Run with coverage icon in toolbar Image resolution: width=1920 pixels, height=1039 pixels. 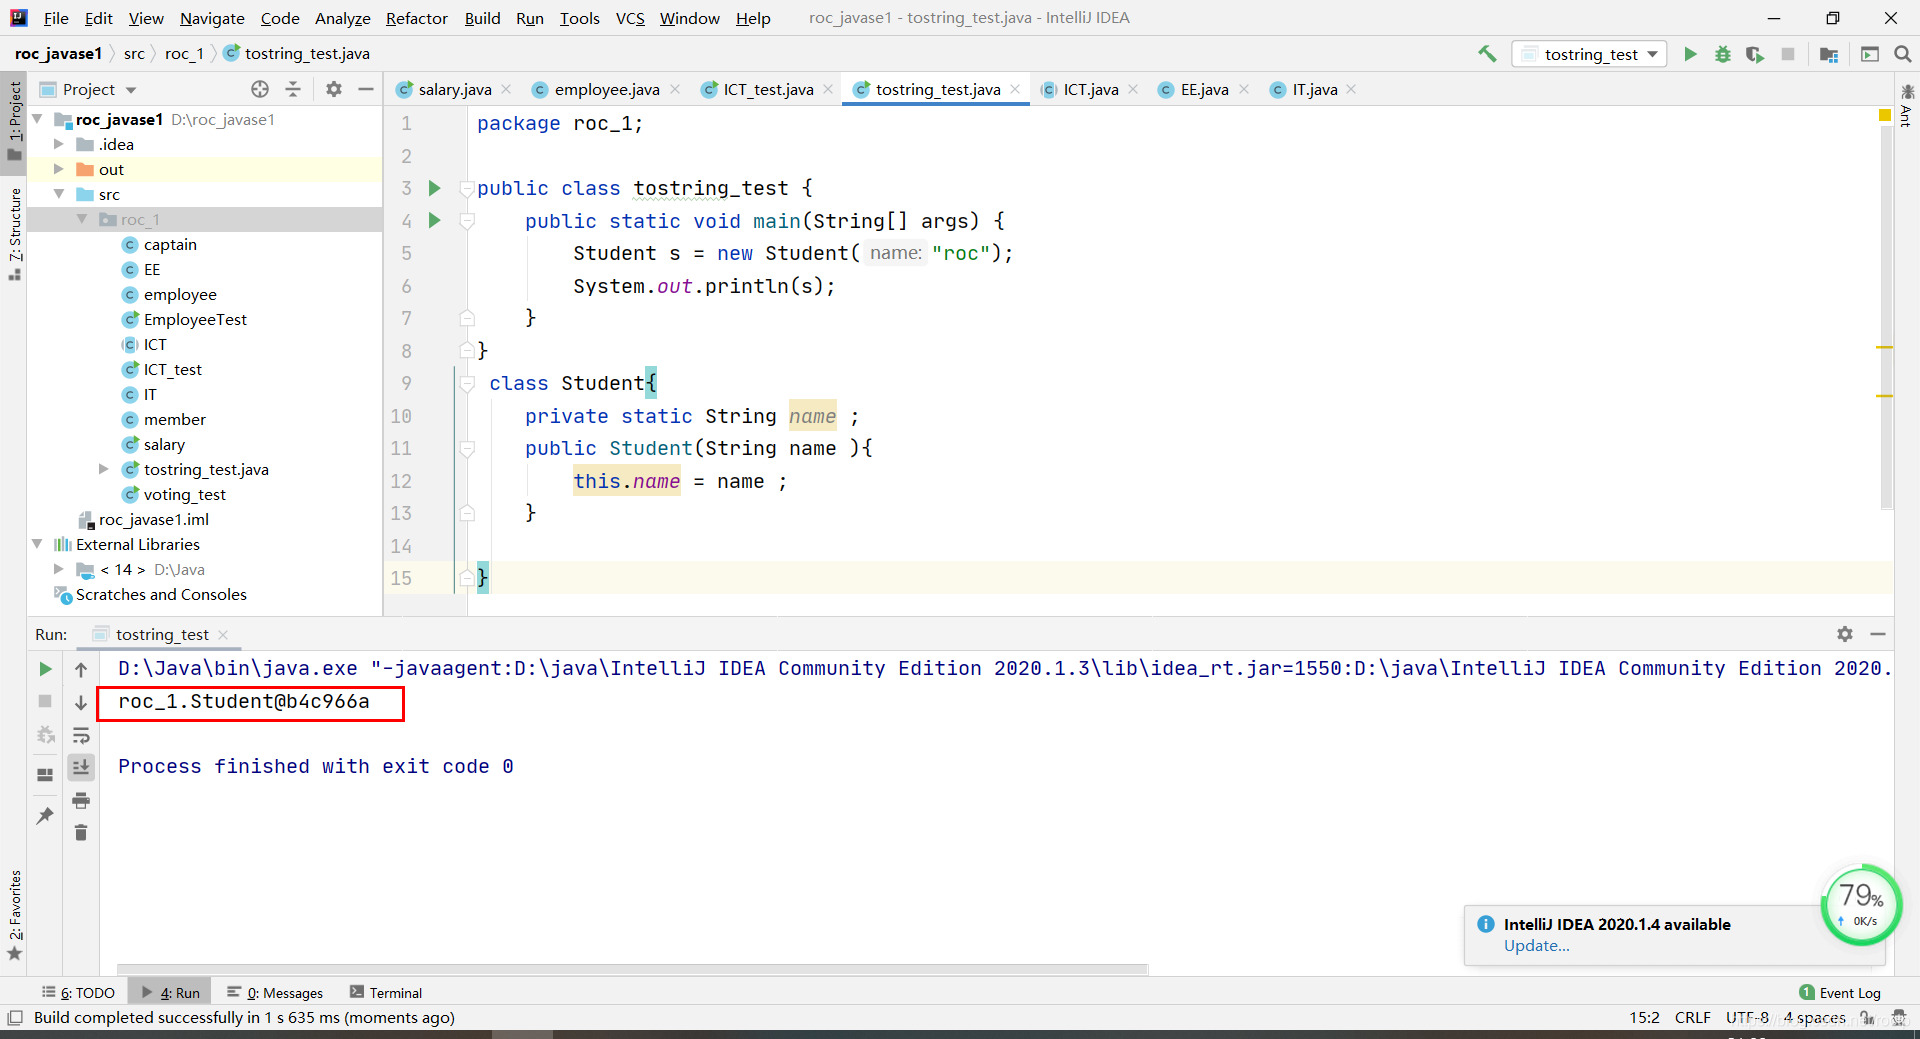(x=1755, y=54)
